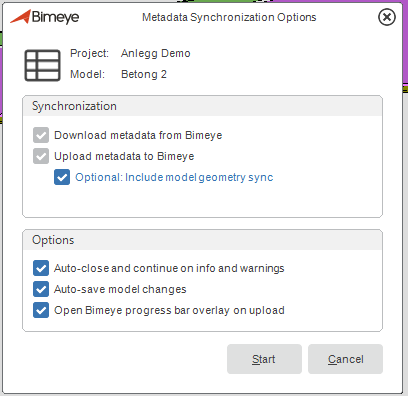The width and height of the screenshot is (408, 396).
Task: Close the dialog with the X icon
Action: coord(387,17)
